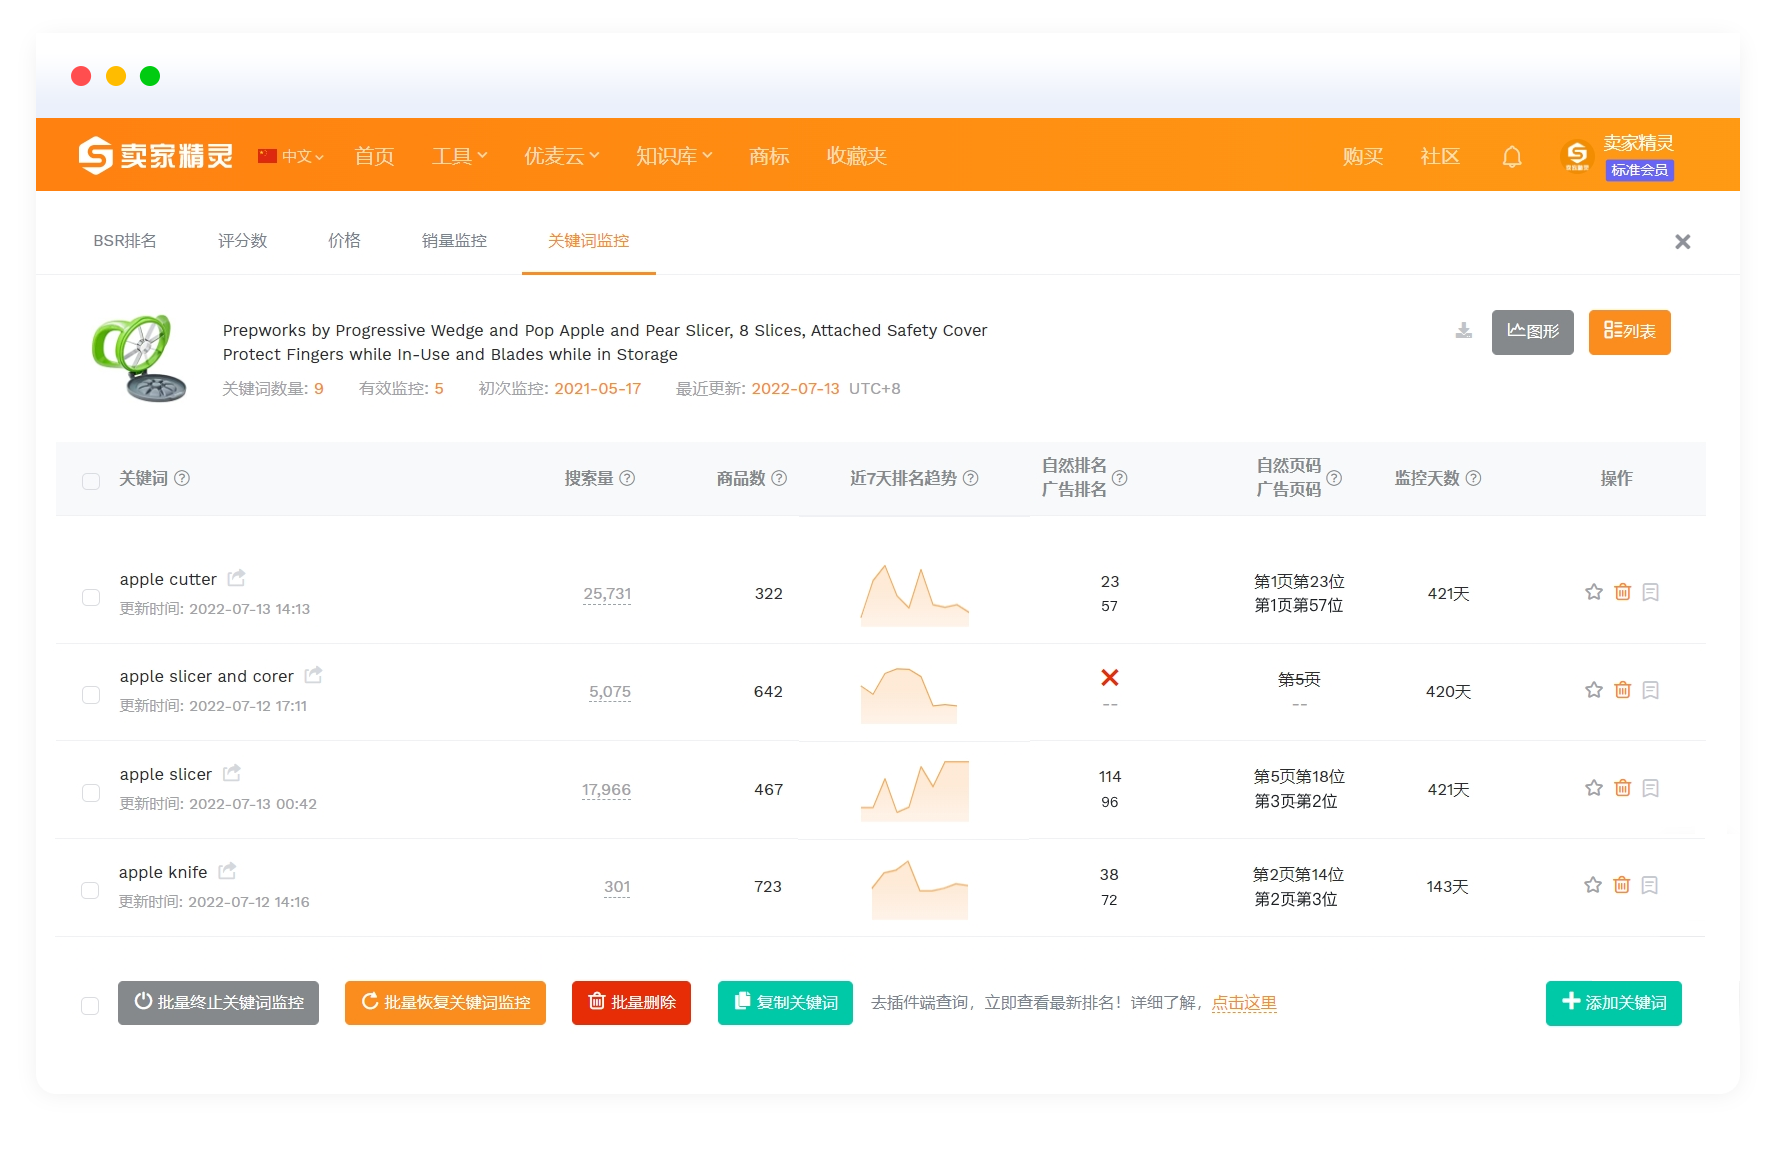
Task: Open the notification bell
Action: click(1512, 156)
